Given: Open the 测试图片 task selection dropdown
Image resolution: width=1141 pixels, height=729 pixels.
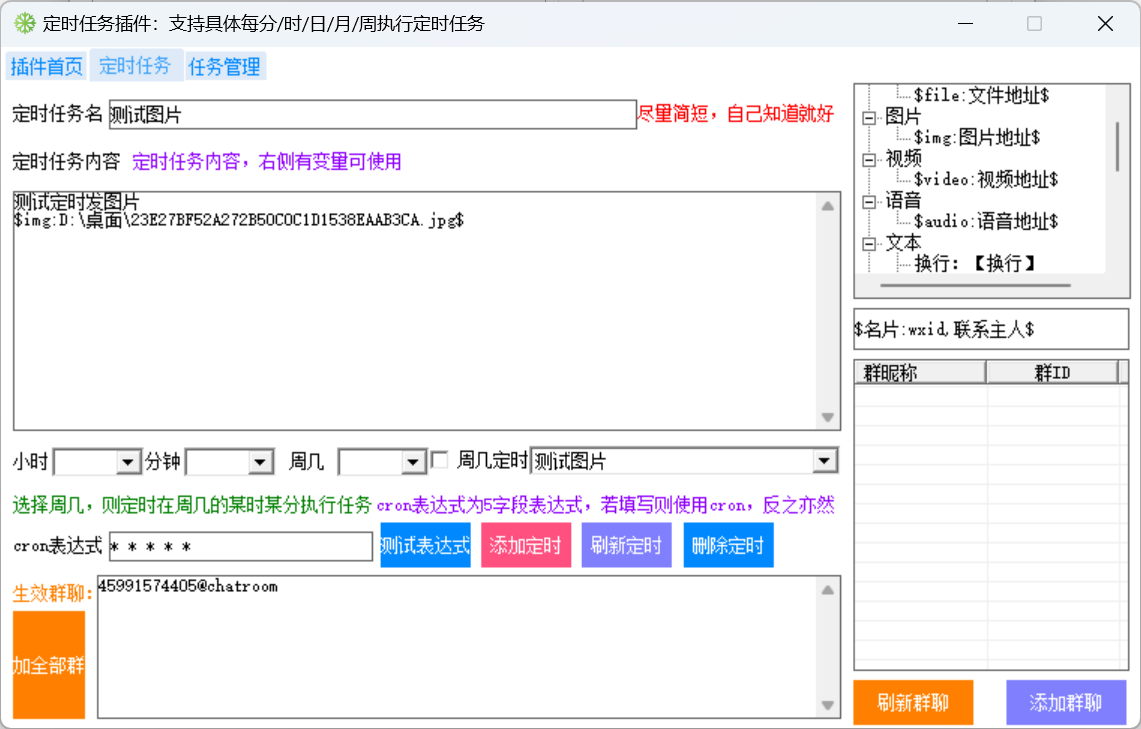Looking at the screenshot, I should pos(824,461).
